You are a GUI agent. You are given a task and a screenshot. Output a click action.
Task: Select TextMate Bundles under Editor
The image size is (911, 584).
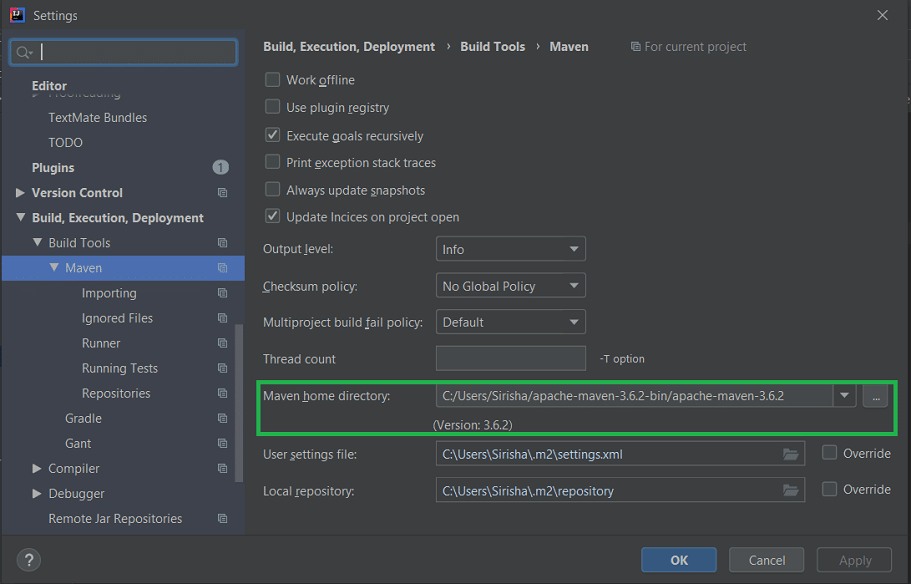[x=98, y=117]
